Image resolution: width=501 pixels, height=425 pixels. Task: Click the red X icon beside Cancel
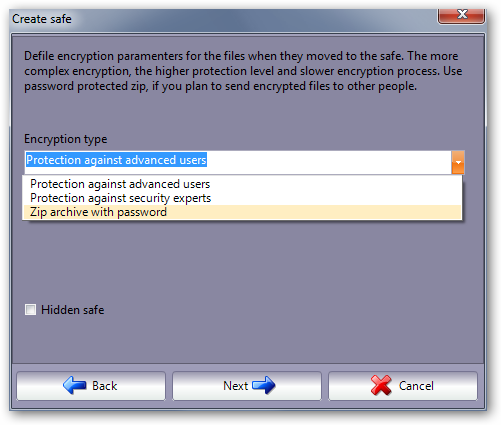(381, 385)
